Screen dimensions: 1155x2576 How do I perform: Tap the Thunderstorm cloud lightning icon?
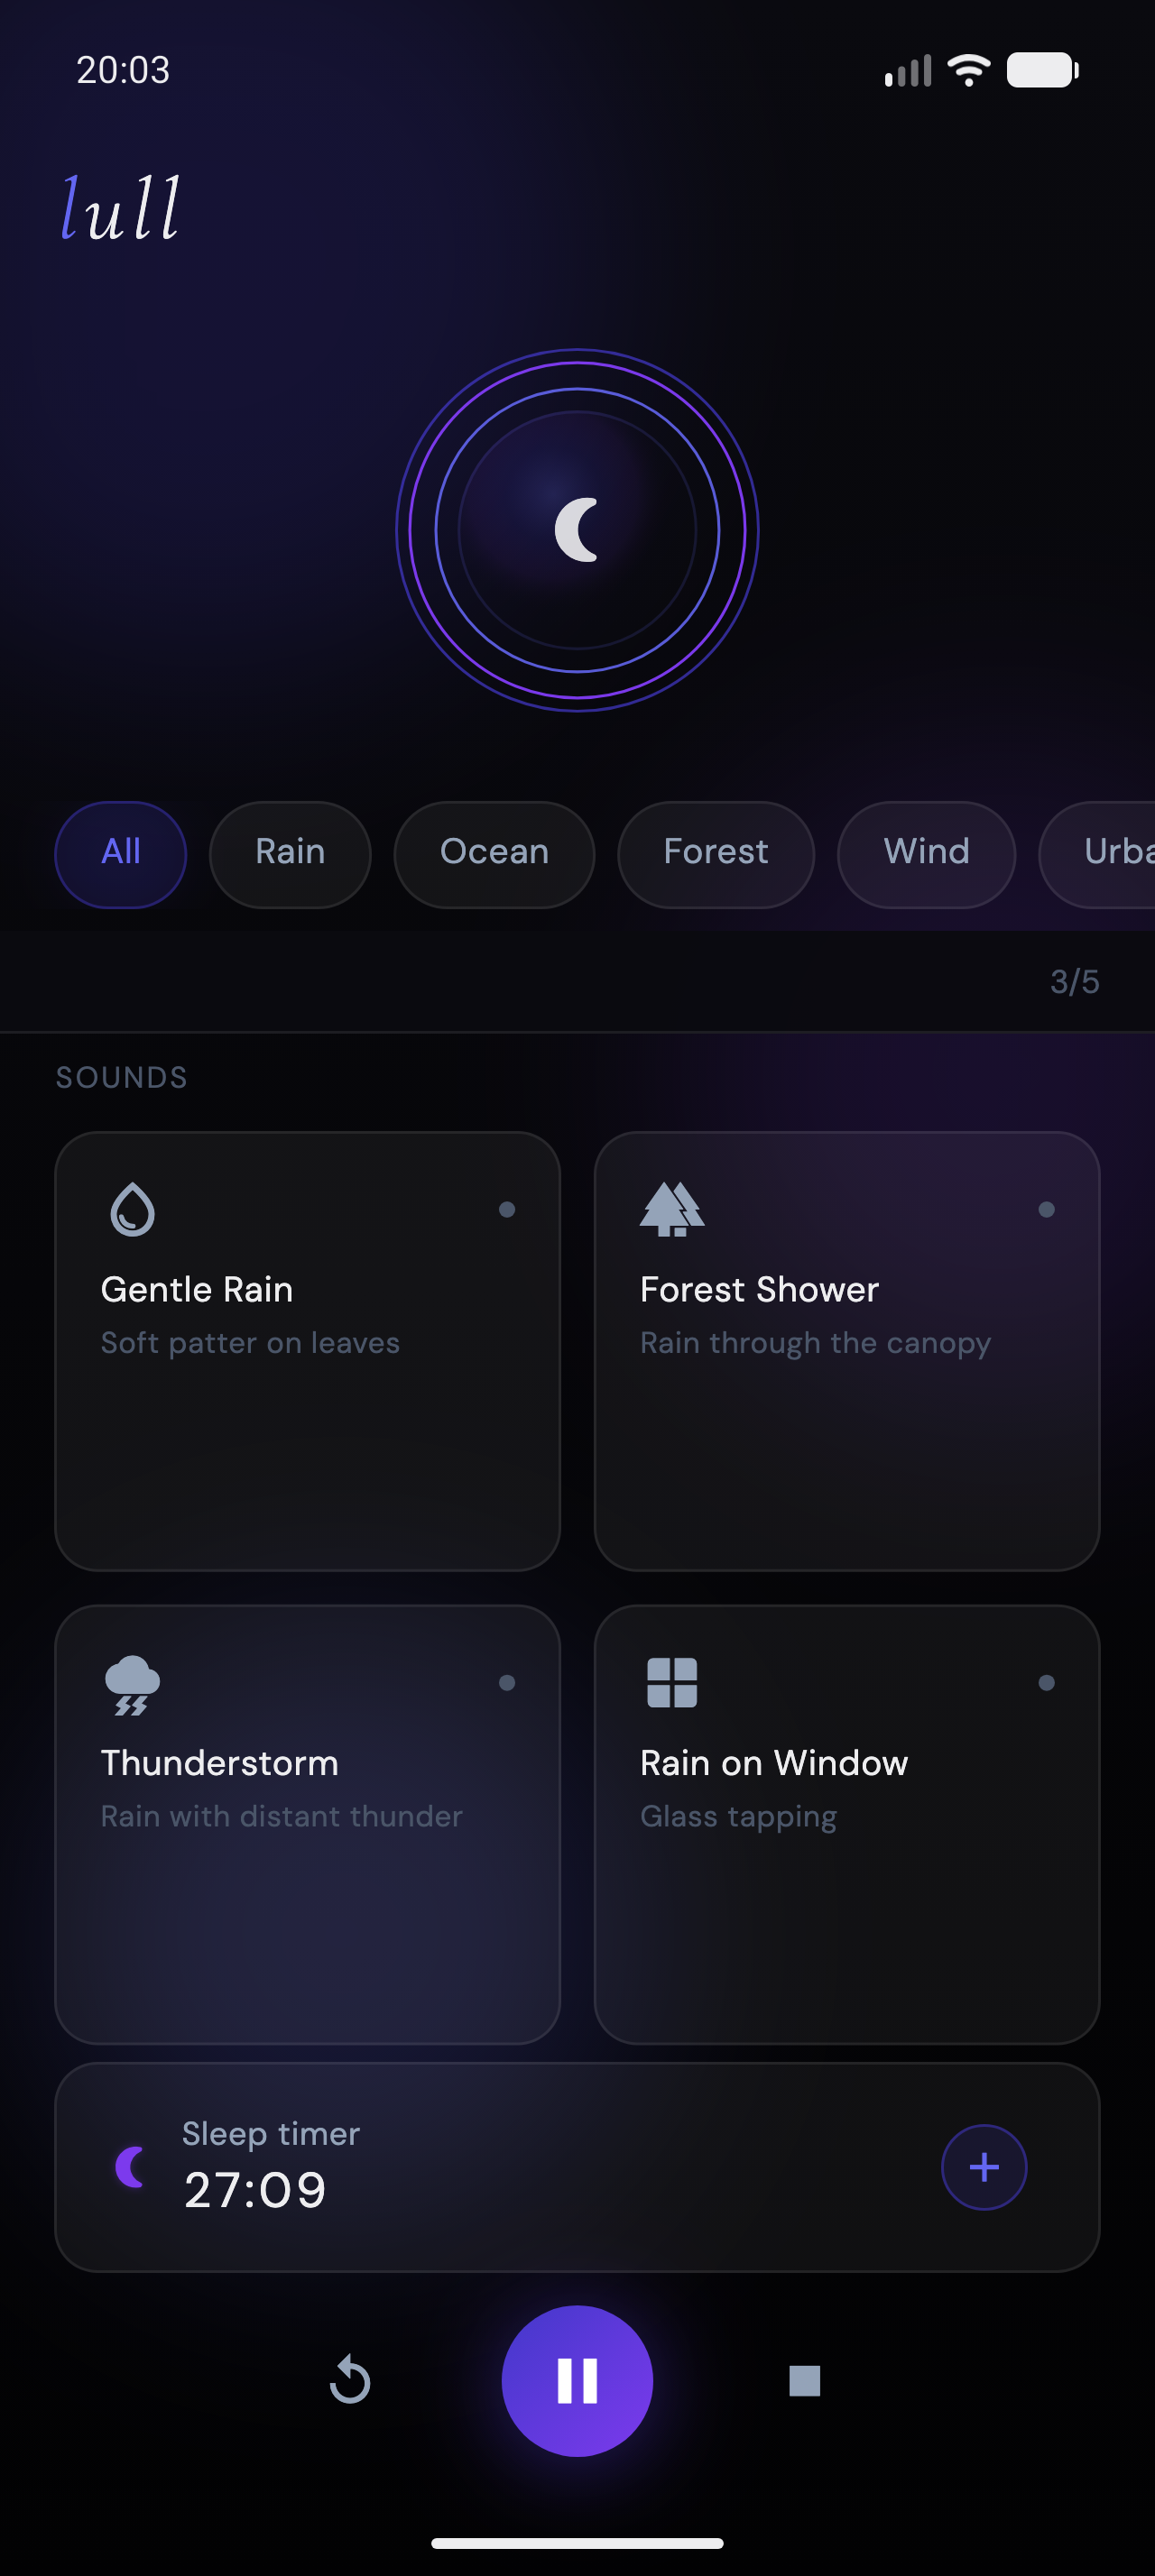pos(132,1684)
